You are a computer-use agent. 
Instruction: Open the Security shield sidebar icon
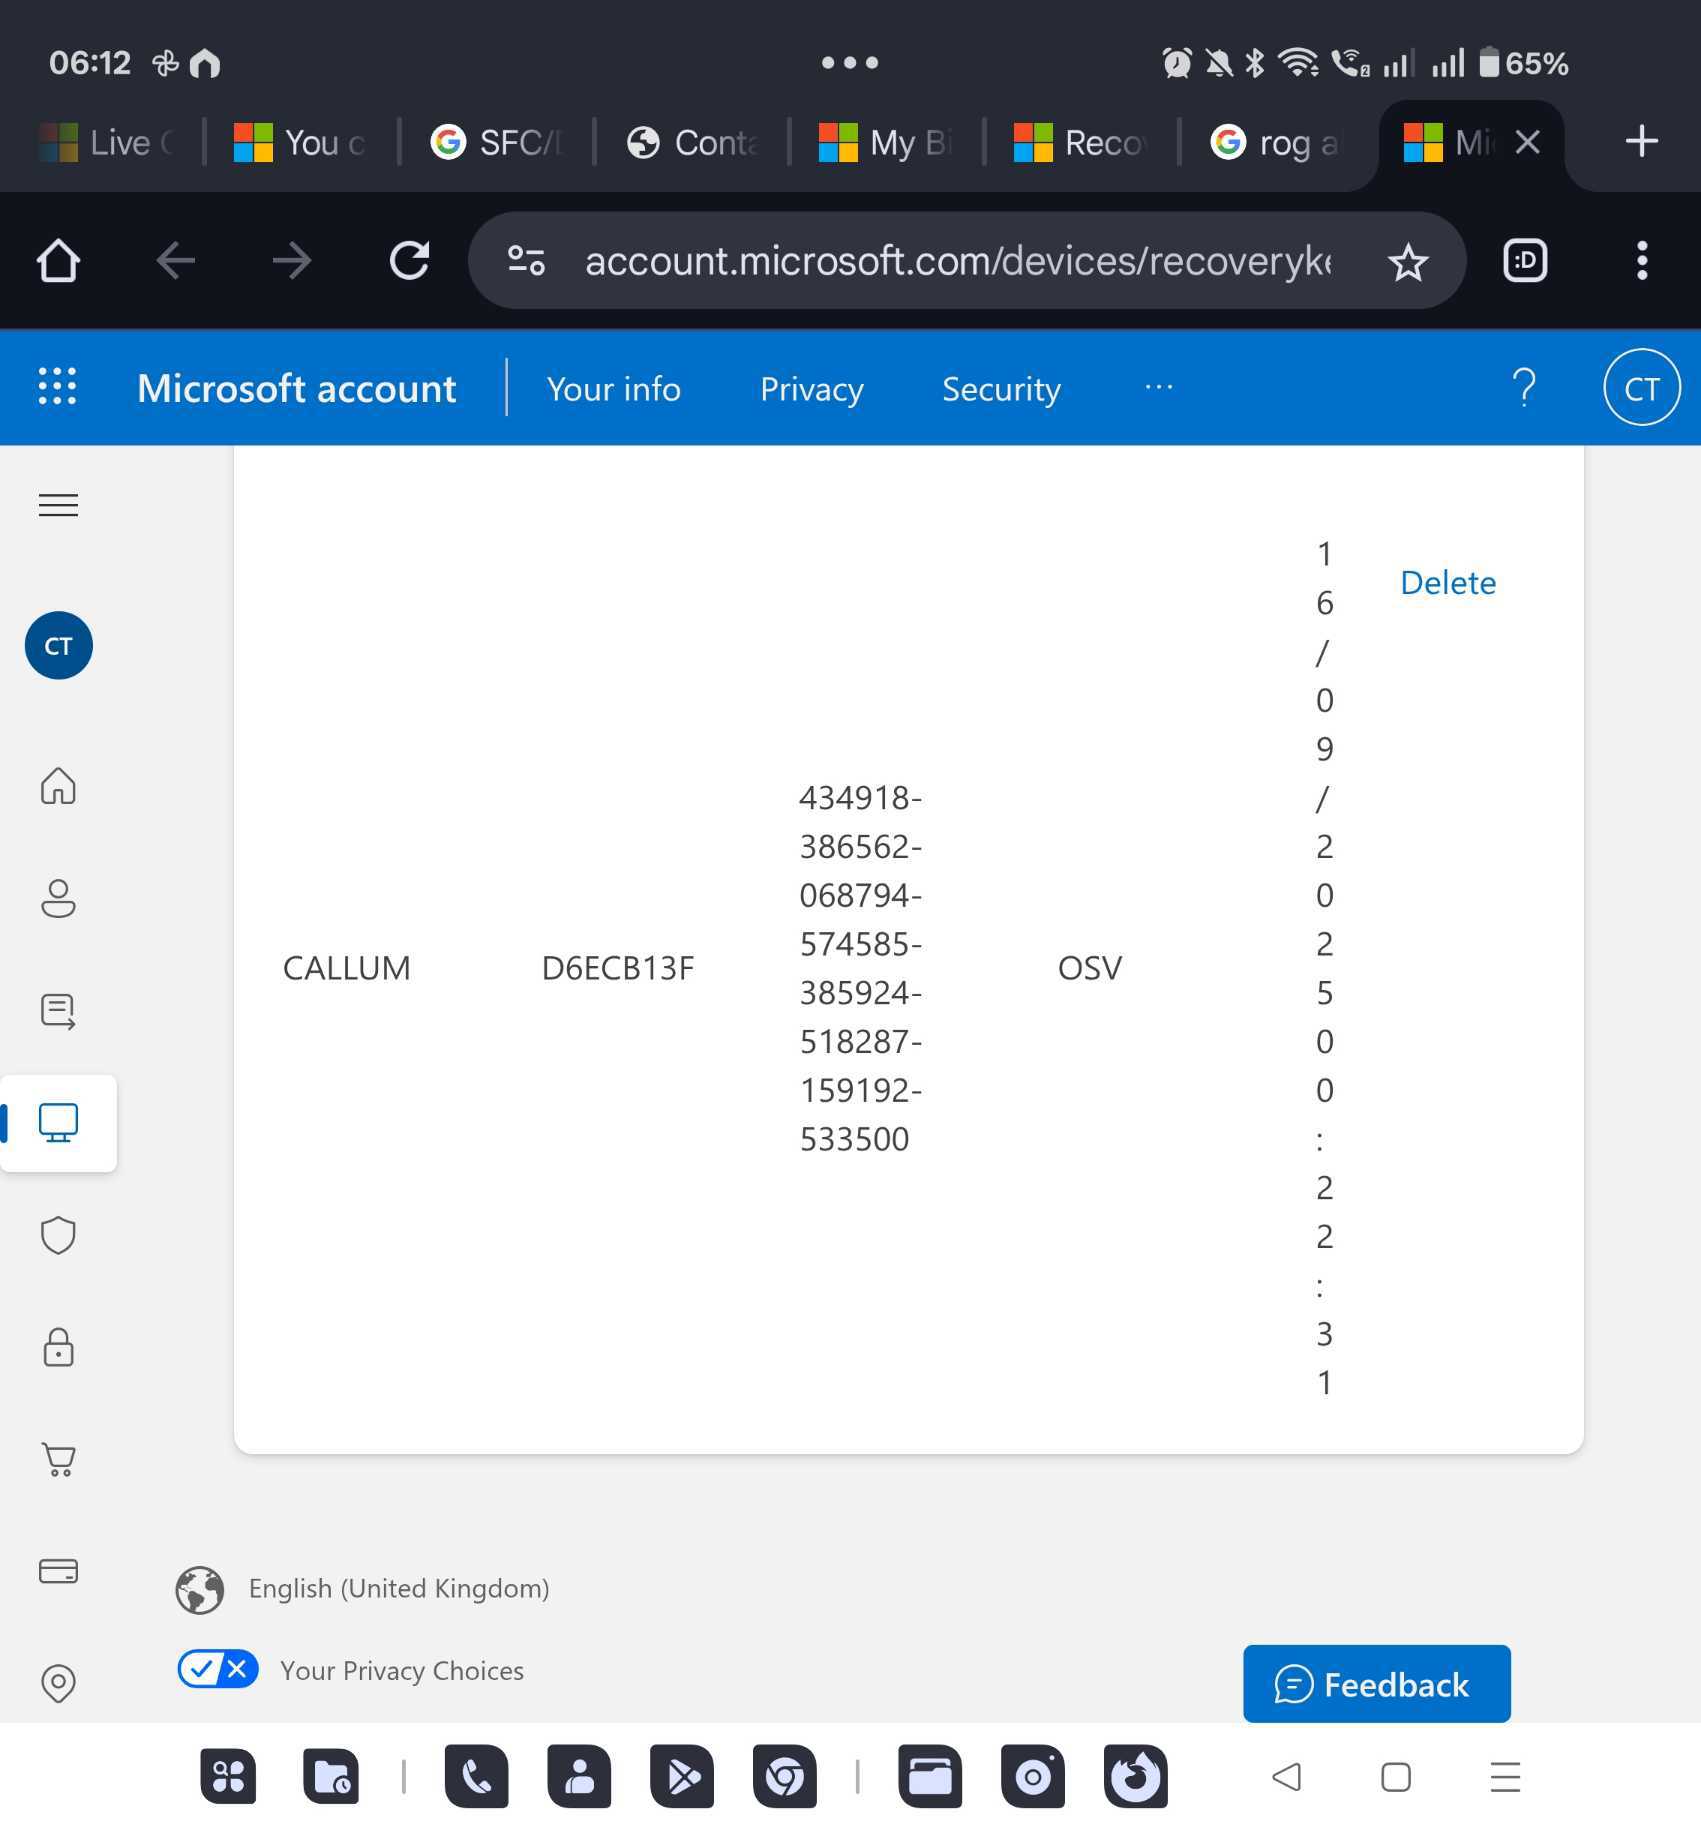58,1235
